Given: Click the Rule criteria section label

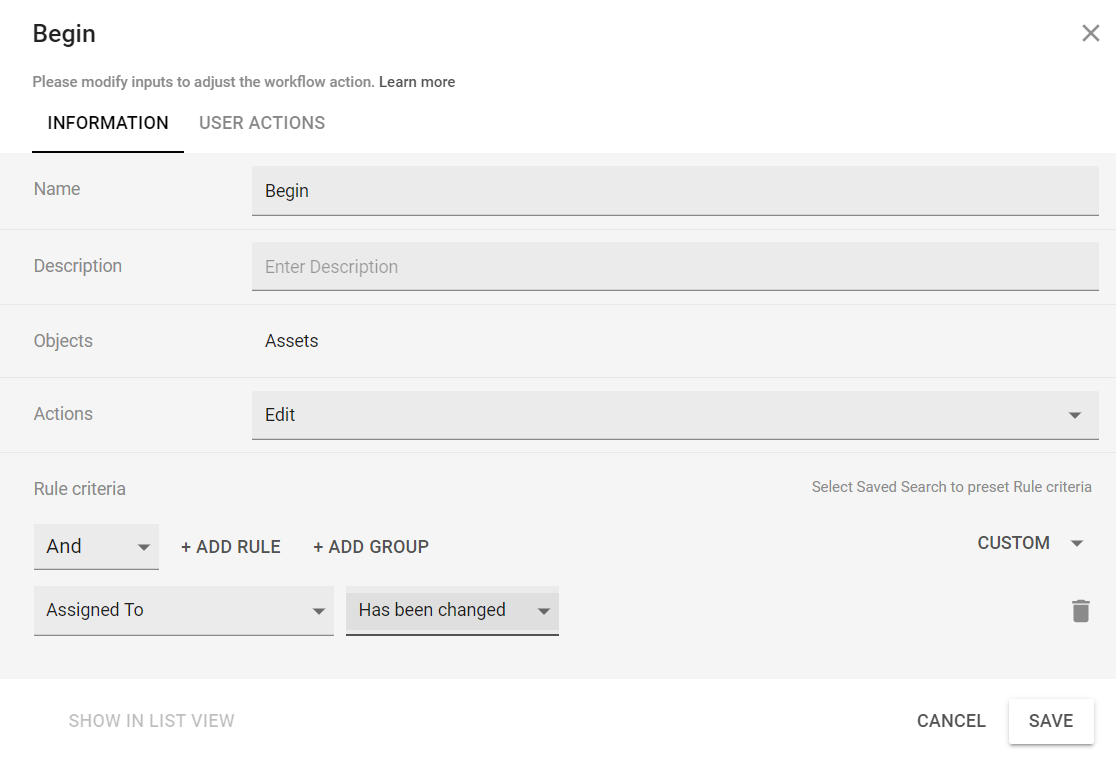Looking at the screenshot, I should coord(80,489).
